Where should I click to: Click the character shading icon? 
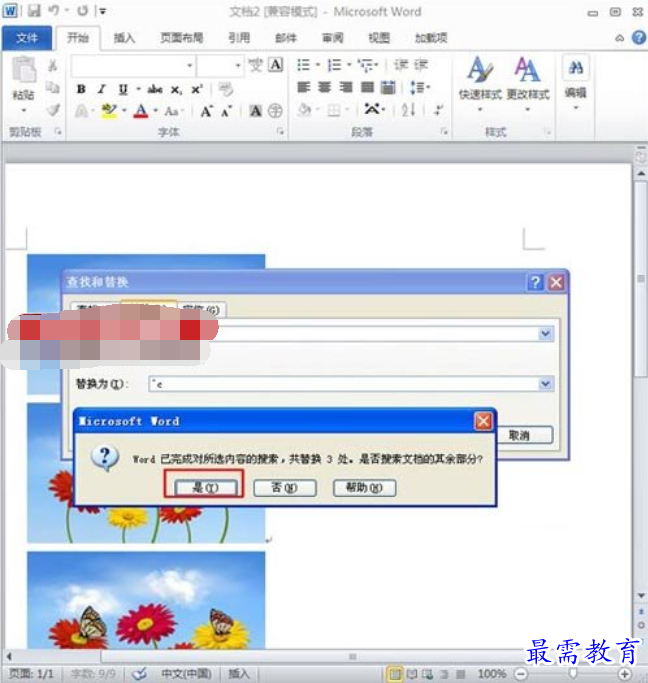point(255,111)
